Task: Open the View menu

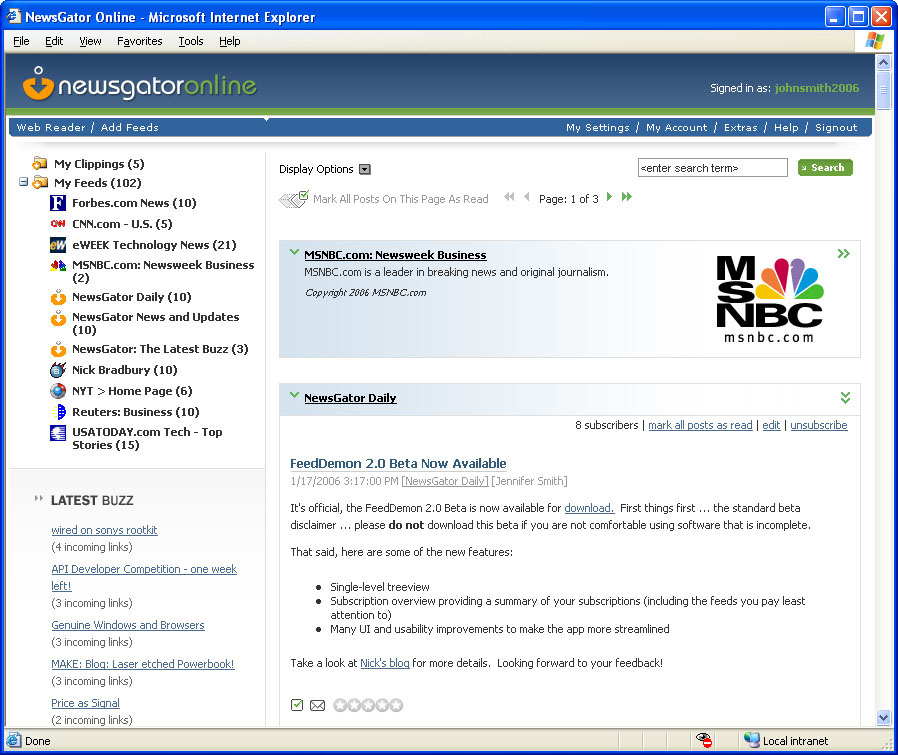Action: coord(90,41)
